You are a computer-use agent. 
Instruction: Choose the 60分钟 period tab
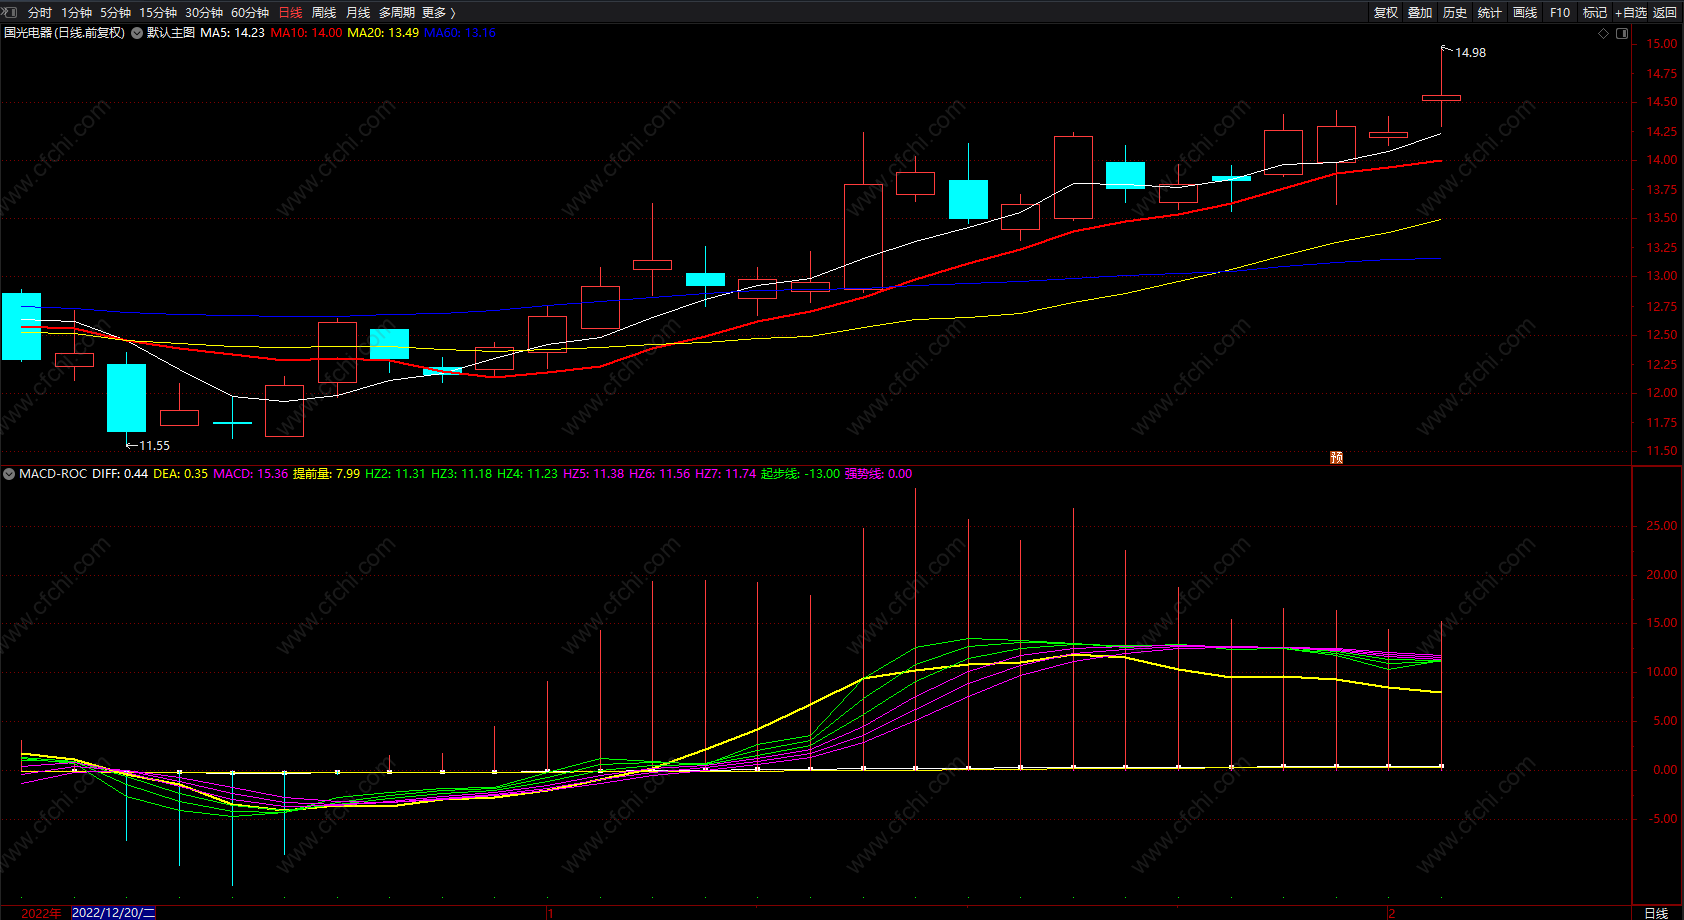[x=250, y=13]
